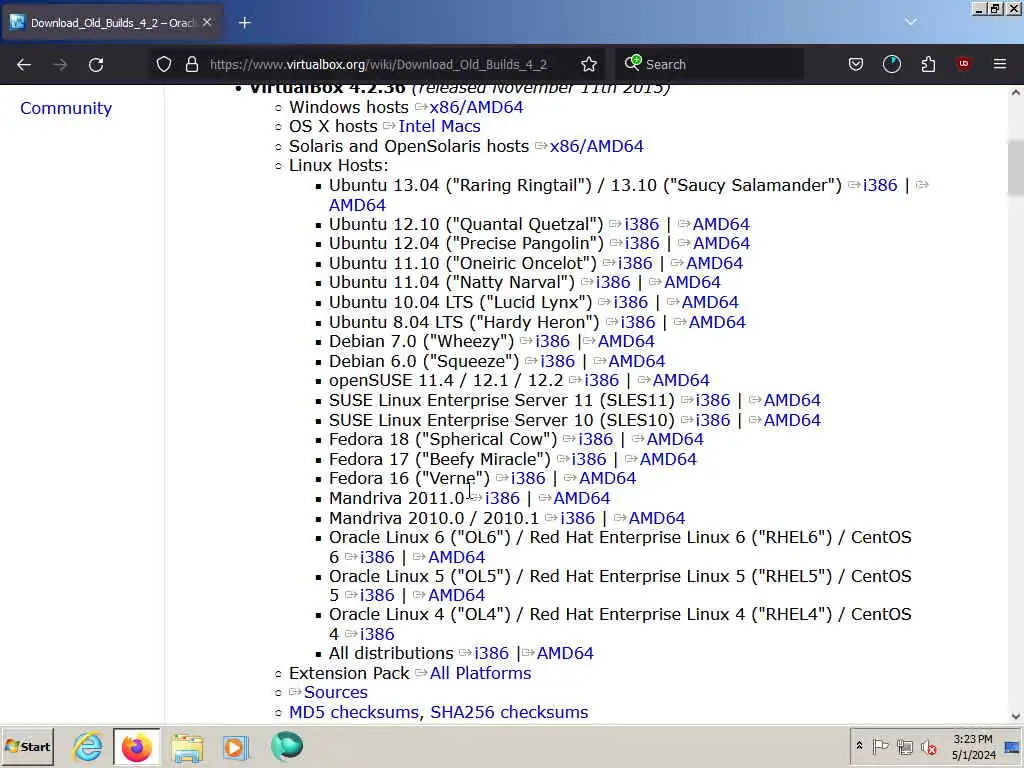Download Debian 7.0 Wheezy i386
Screen dimensions: 1024x768
[x=552, y=341]
